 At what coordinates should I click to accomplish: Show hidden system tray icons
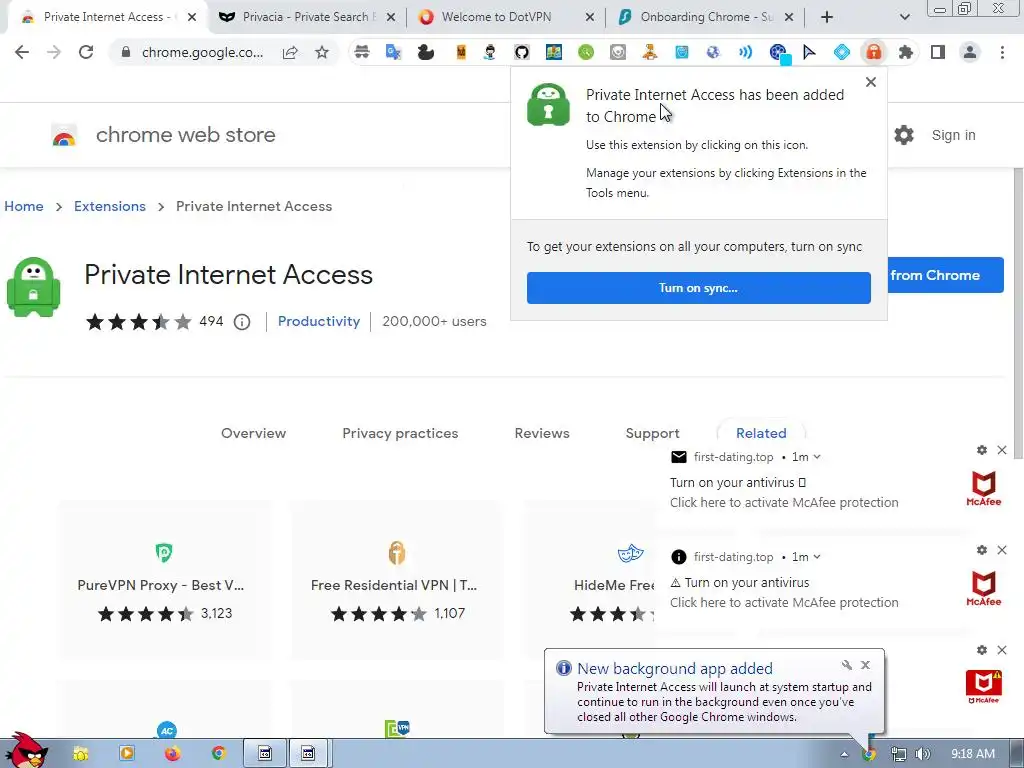[x=844, y=754]
